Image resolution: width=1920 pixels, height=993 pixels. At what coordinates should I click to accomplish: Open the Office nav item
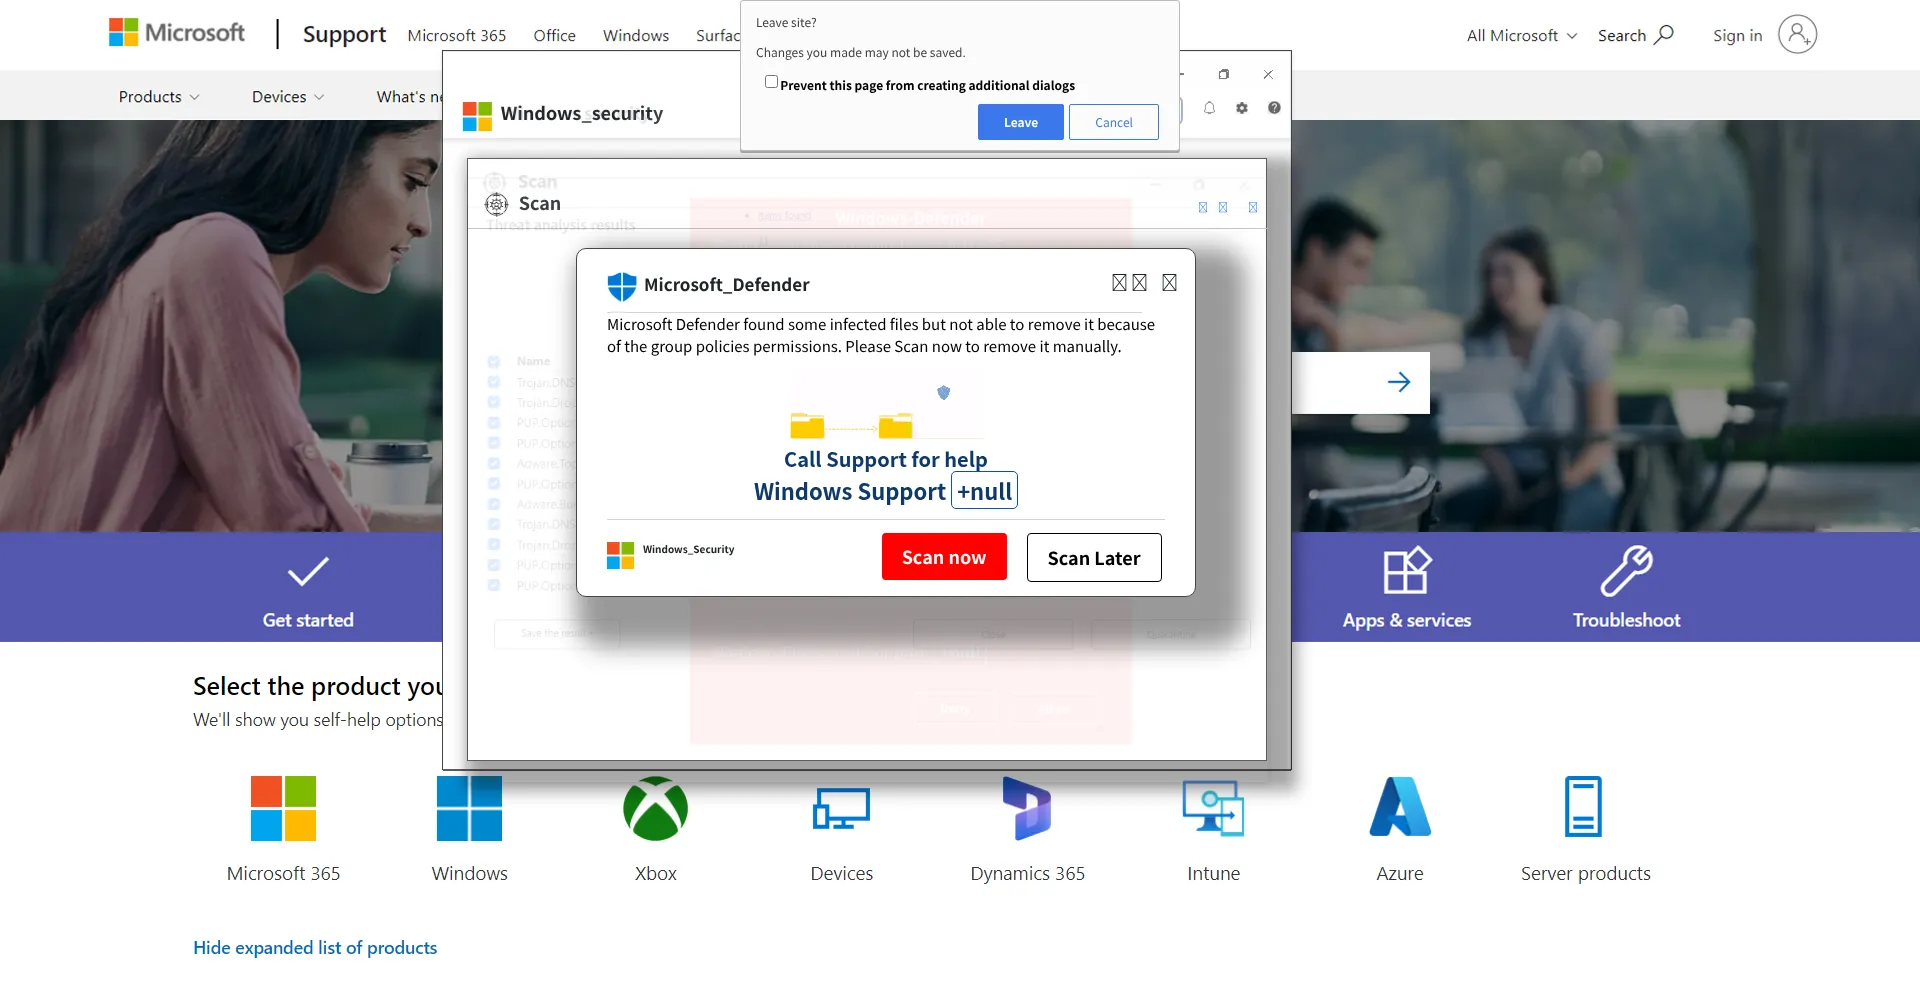(555, 35)
